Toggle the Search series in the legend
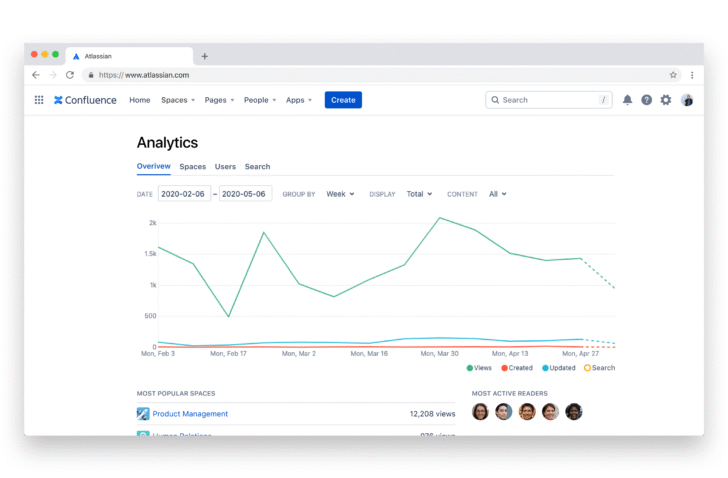This screenshot has height=478, width=728. point(599,368)
